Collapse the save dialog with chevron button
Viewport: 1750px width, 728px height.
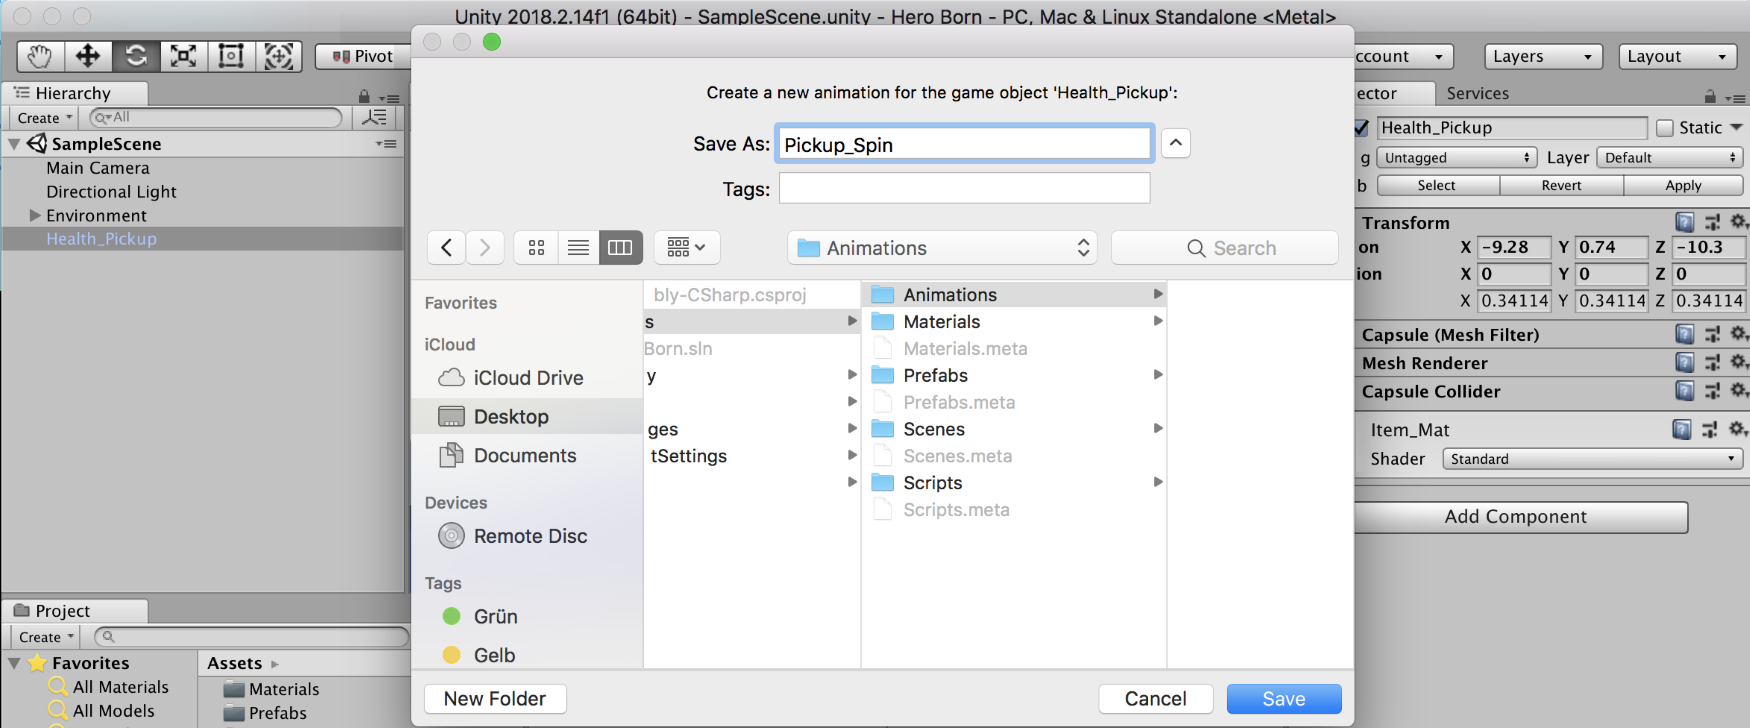(x=1176, y=143)
